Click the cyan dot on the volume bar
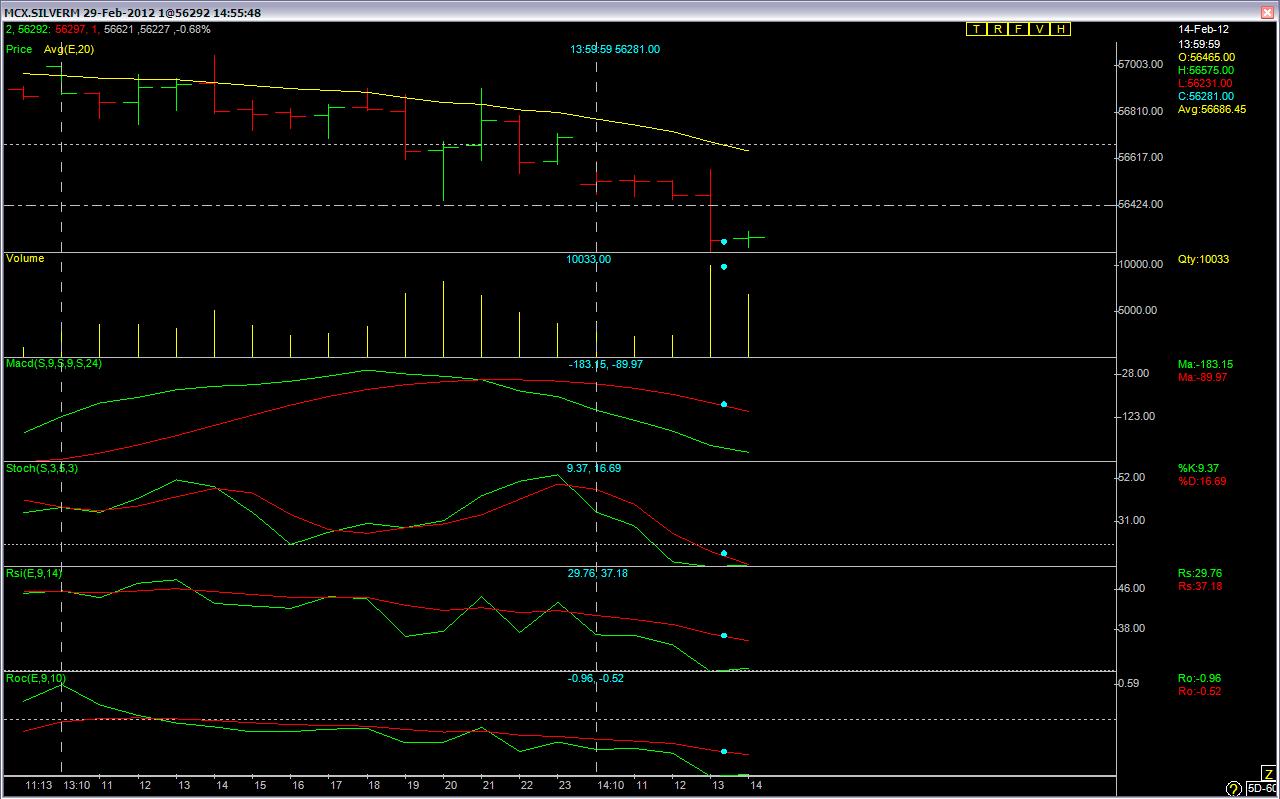The width and height of the screenshot is (1280, 799). [x=723, y=267]
